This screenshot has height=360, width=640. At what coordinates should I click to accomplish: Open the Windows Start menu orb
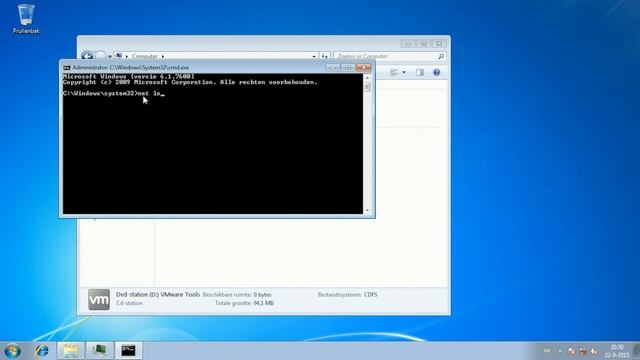(x=12, y=351)
